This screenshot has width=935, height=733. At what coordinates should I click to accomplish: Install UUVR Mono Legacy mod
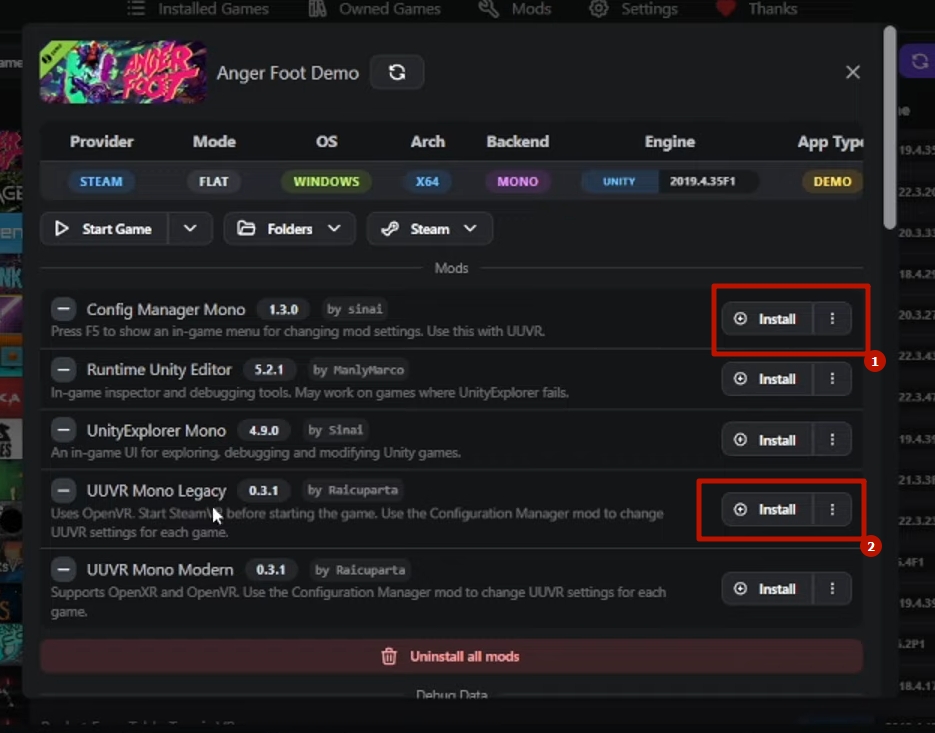[x=767, y=509]
